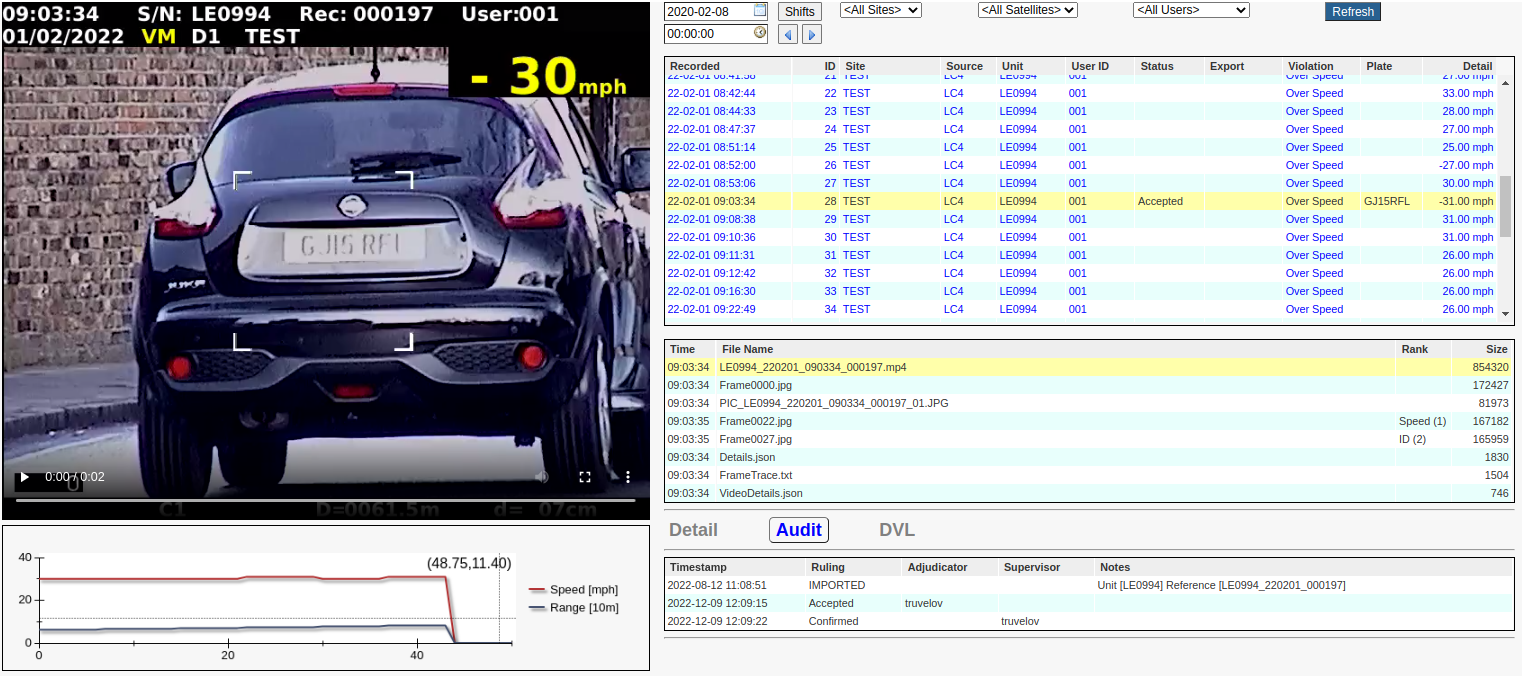This screenshot has height=676, width=1522.
Task: Click the Shifts button
Action: 799,12
